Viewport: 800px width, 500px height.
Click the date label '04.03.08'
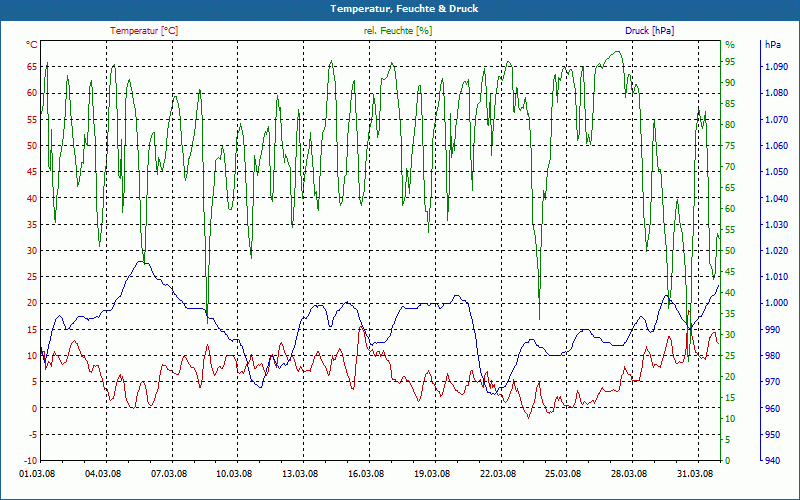[x=103, y=473]
